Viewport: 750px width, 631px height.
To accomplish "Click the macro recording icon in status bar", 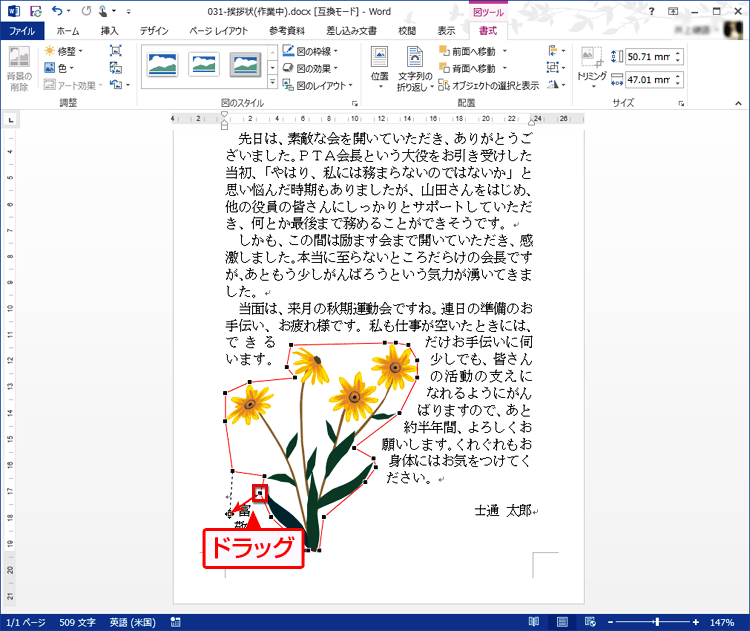I will [176, 622].
